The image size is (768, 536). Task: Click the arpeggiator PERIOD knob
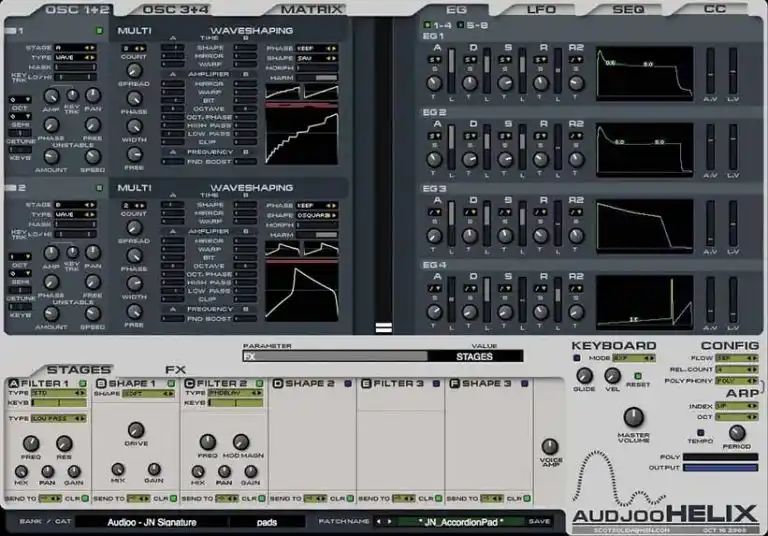(737, 433)
